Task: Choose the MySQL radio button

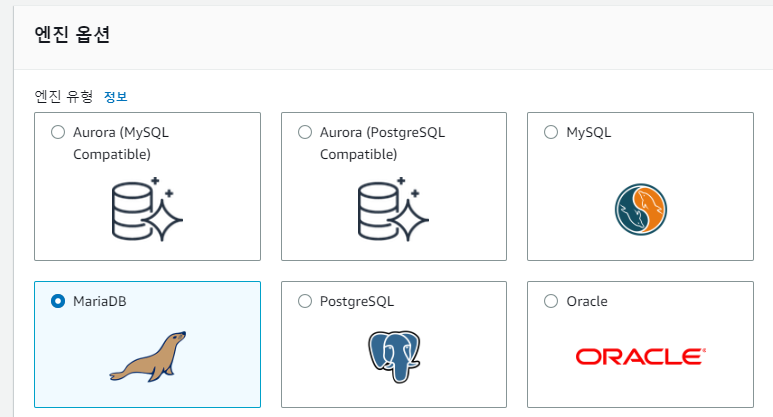Action: (551, 132)
